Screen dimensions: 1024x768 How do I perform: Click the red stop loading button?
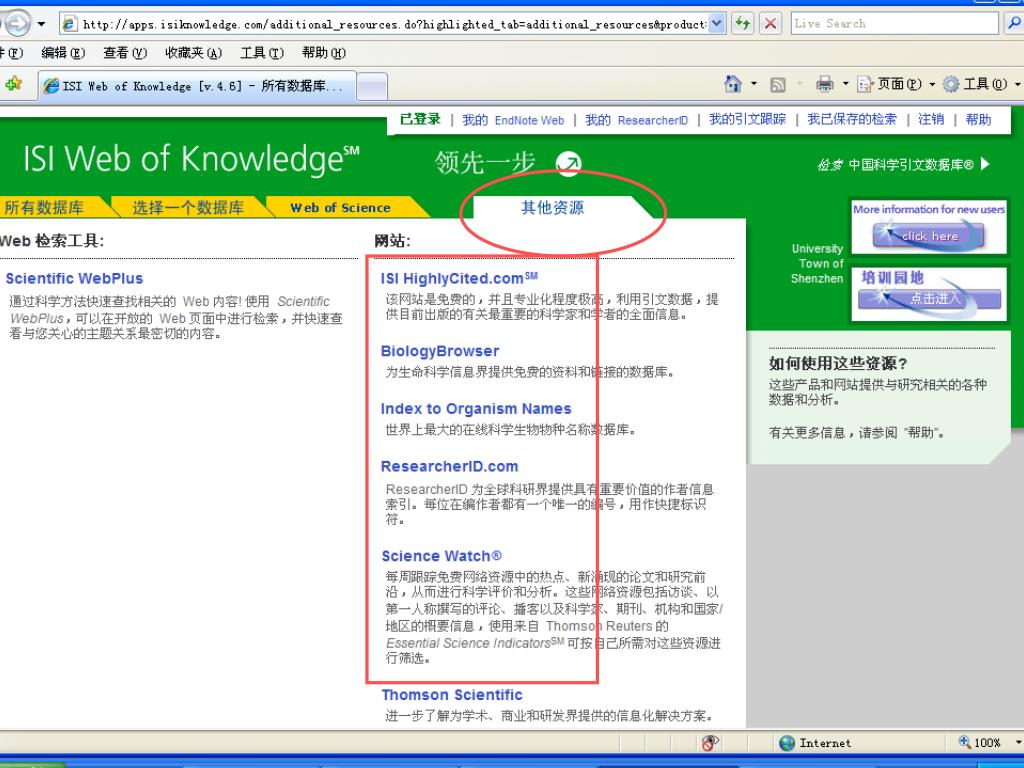tap(771, 24)
